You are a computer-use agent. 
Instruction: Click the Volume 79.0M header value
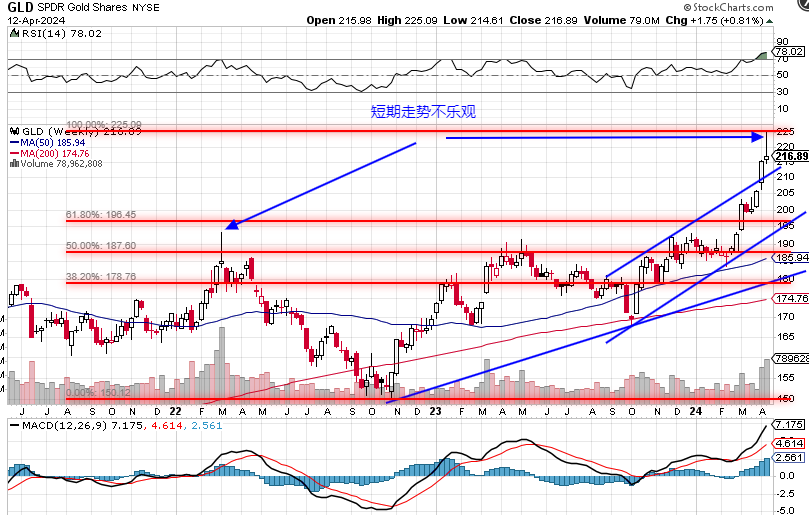click(622, 21)
